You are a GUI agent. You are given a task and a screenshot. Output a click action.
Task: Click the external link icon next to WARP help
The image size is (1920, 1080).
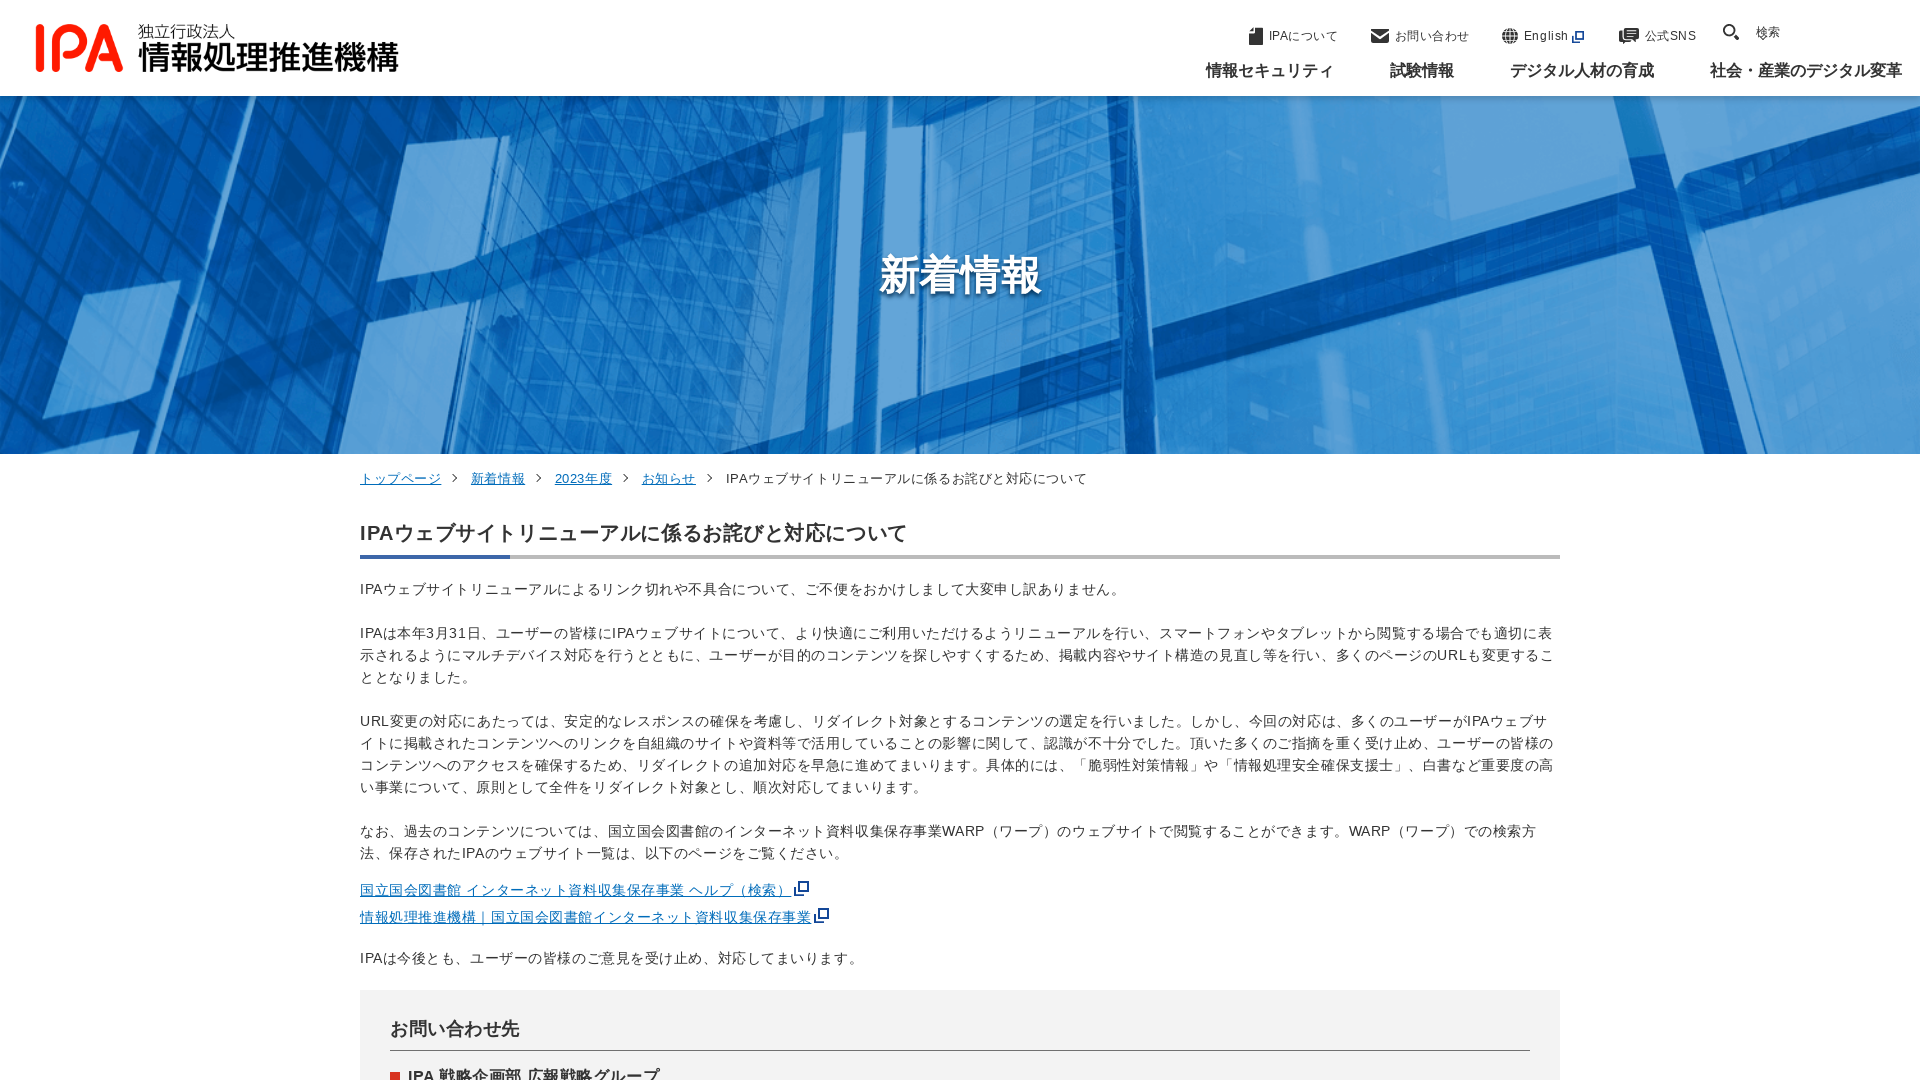coord(802,887)
